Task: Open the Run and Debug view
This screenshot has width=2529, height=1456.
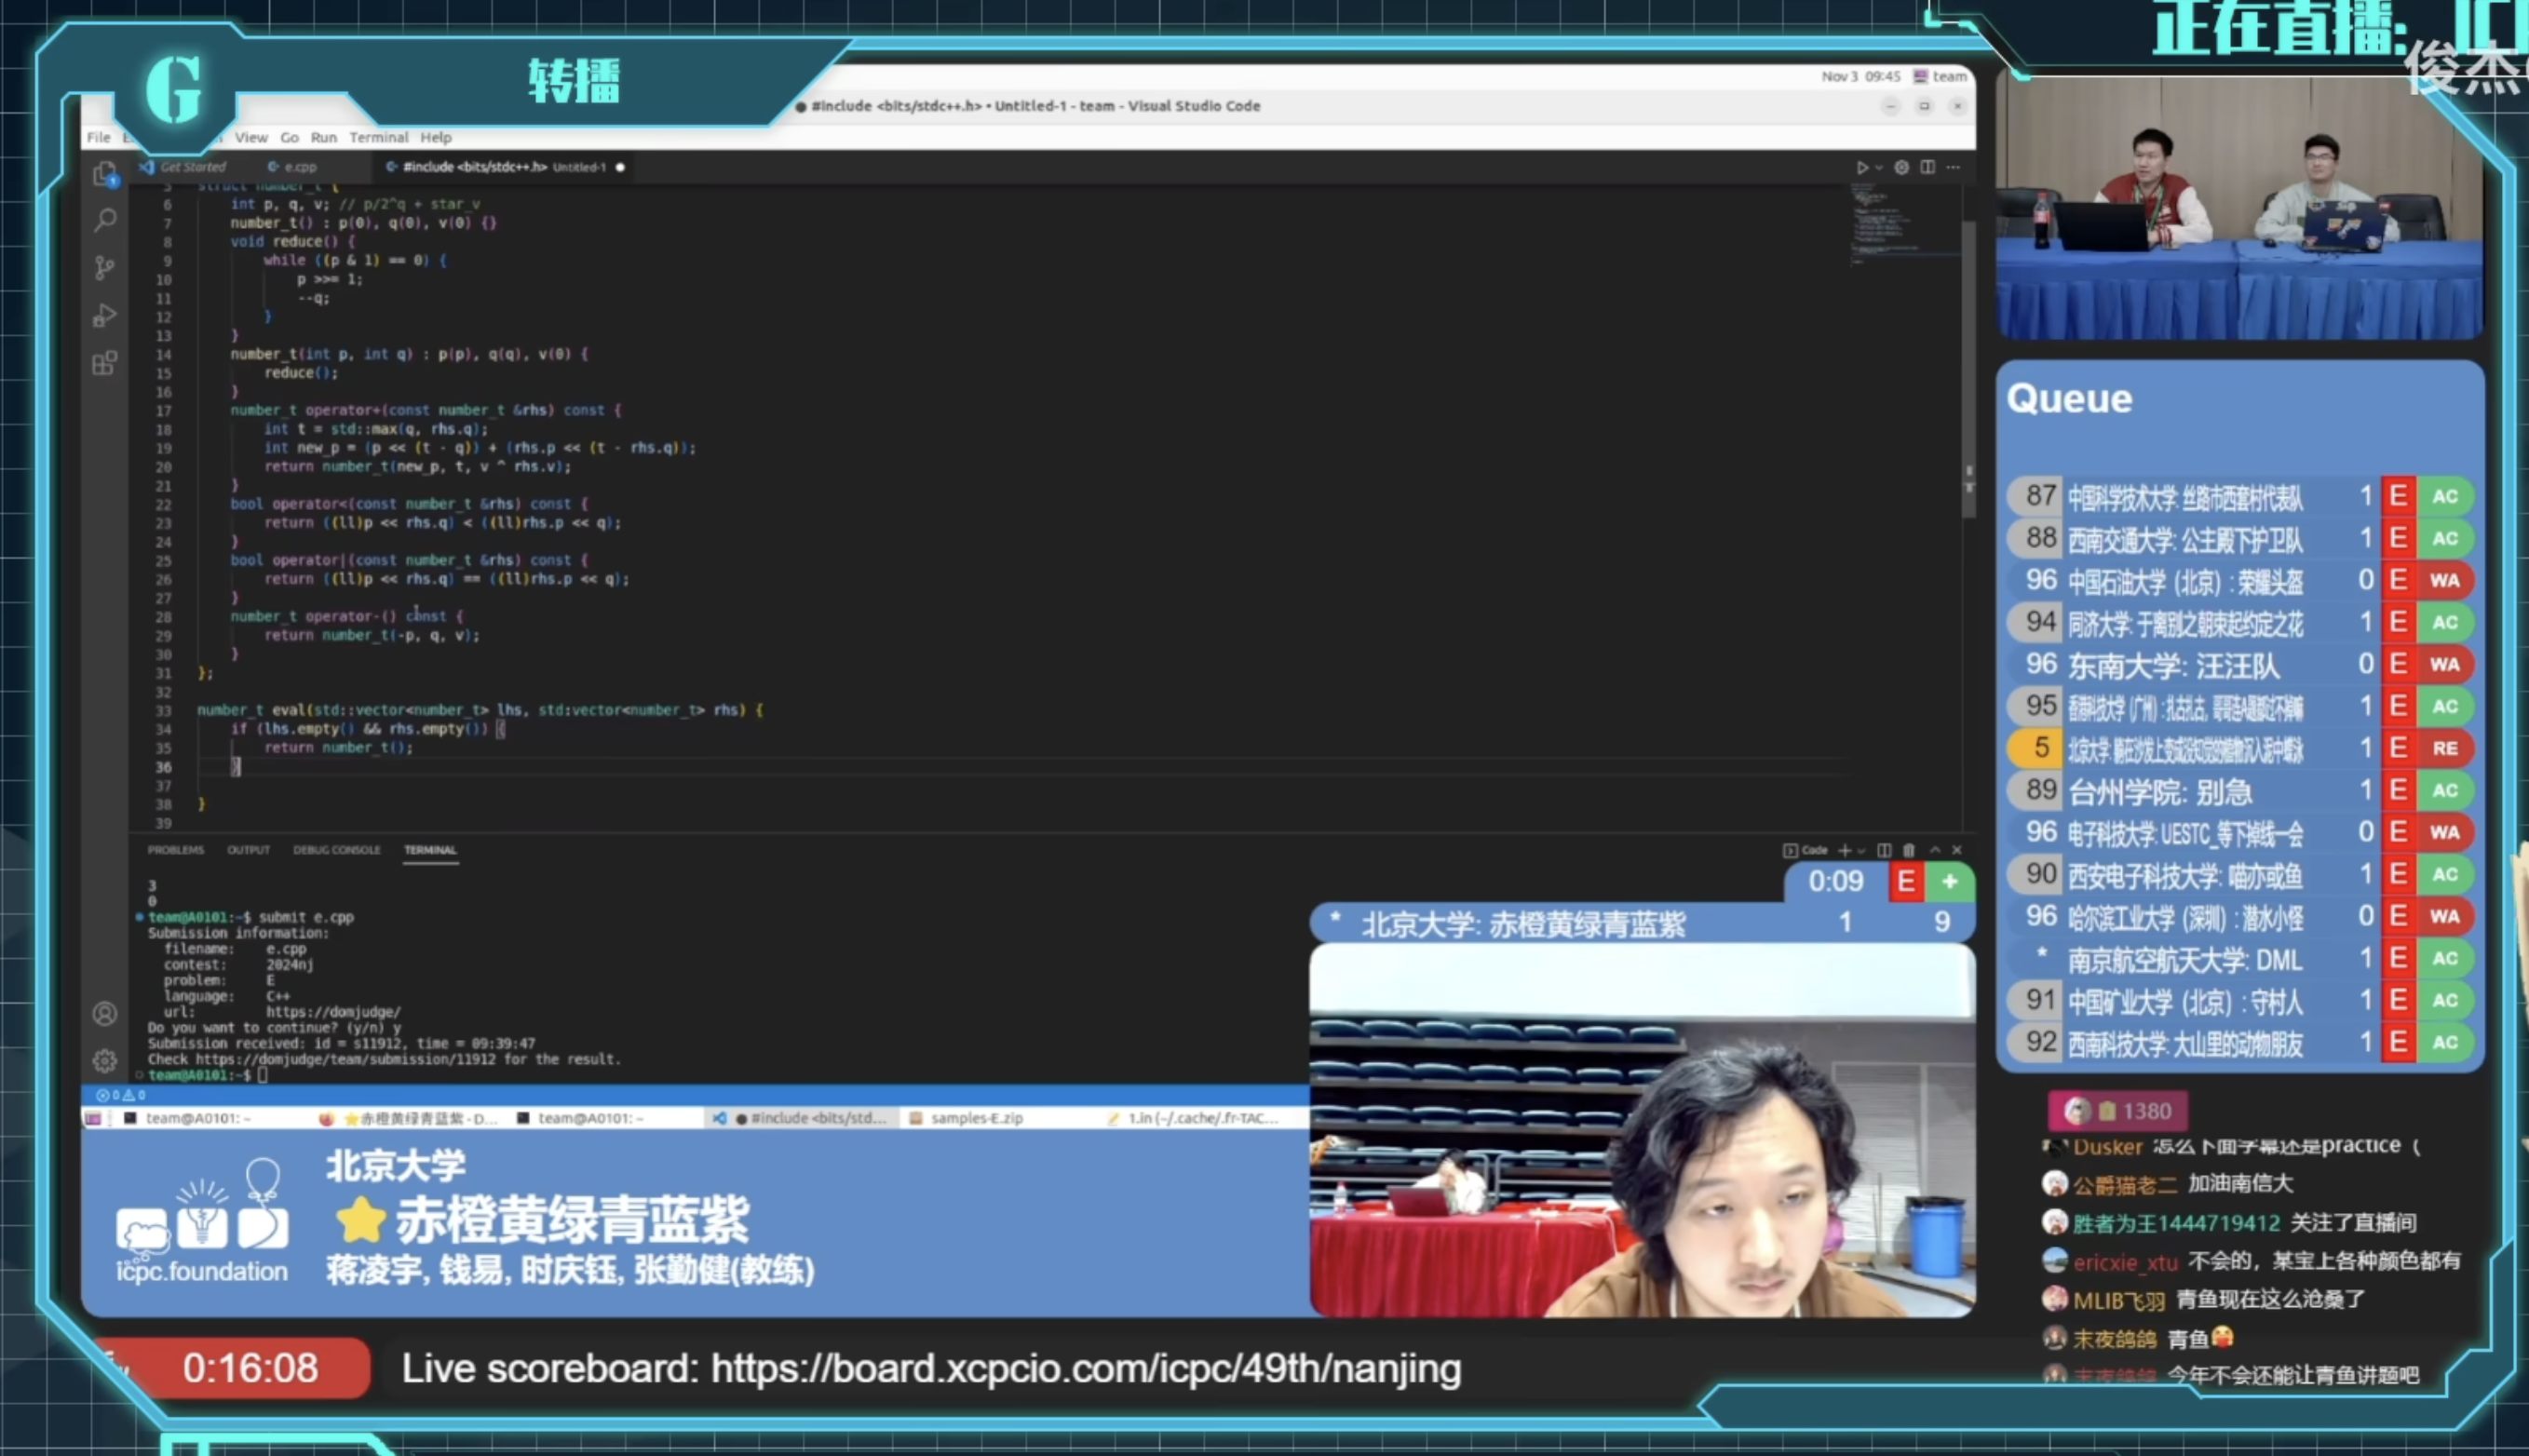Action: coord(105,315)
